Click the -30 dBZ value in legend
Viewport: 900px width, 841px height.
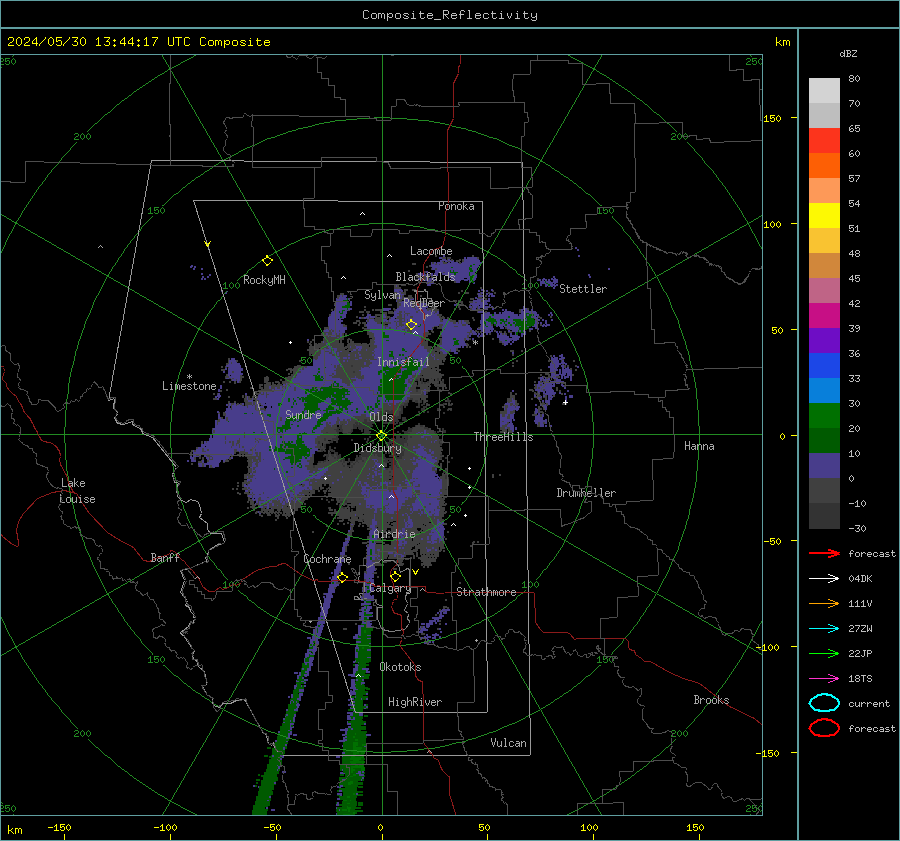(857, 528)
